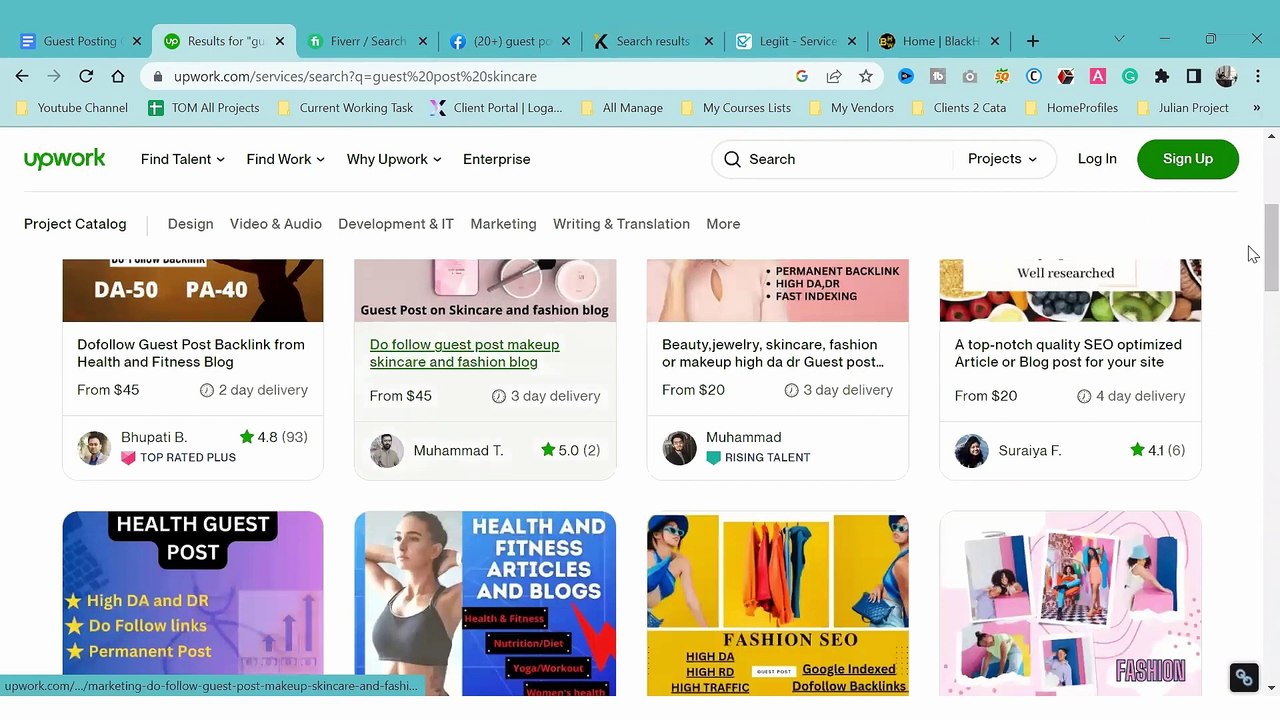Screen dimensions: 1280x720
Task: Click the floating link icon at bottom right
Action: click(x=1243, y=677)
